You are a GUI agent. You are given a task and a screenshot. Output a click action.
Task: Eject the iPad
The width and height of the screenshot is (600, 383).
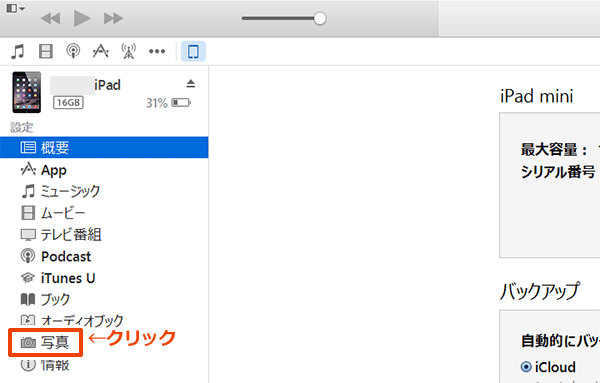tap(191, 83)
